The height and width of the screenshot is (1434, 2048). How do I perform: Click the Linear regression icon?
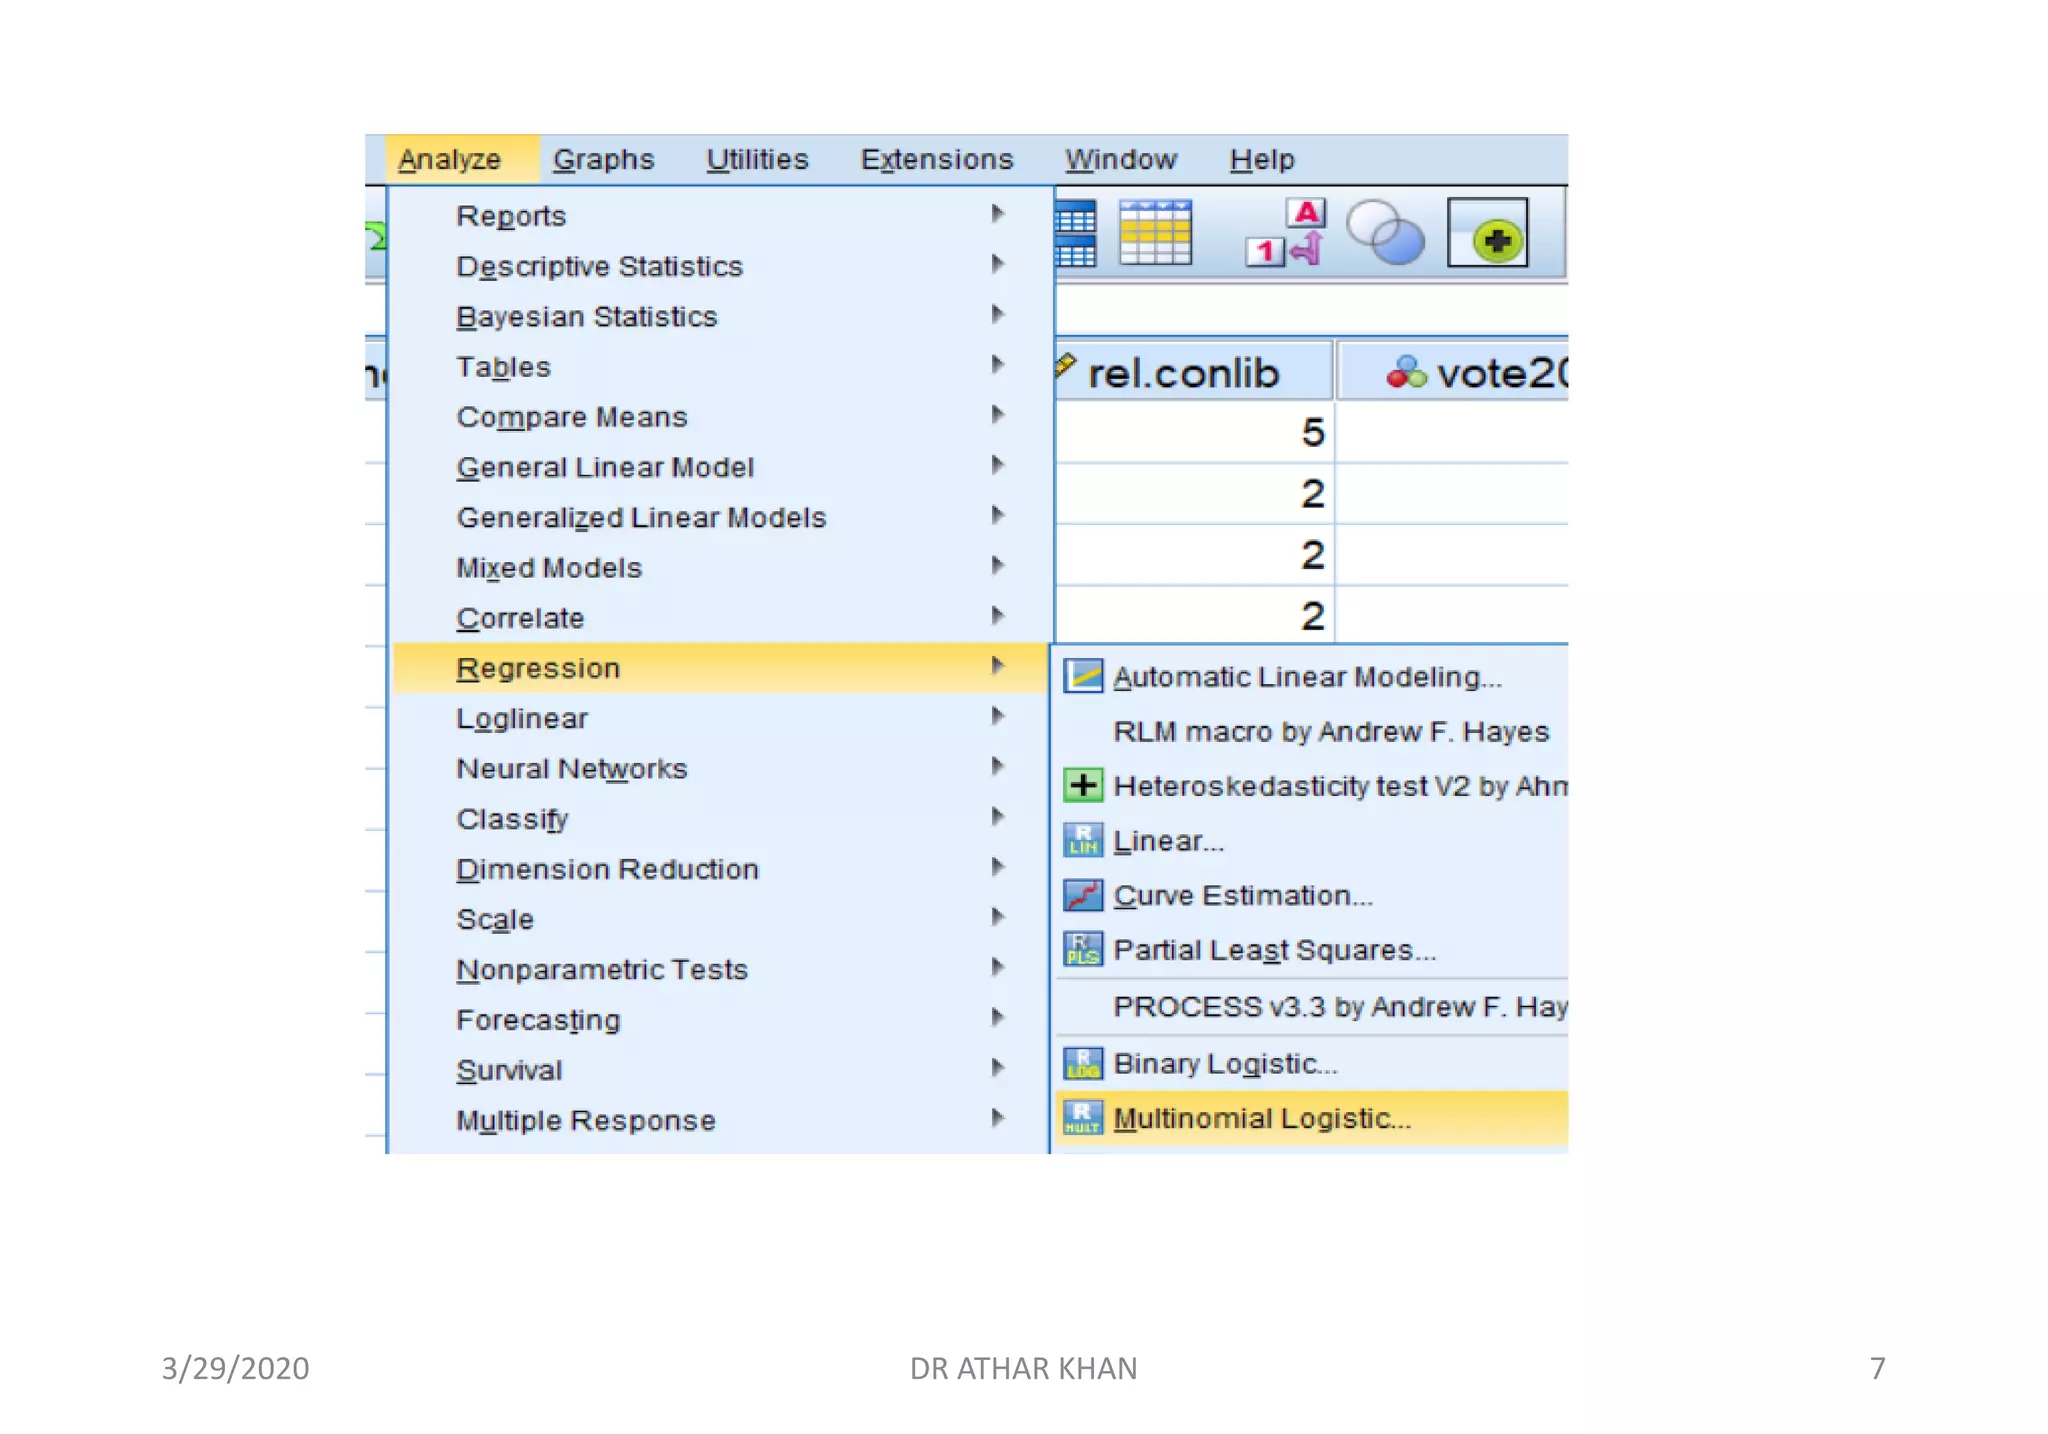coord(1083,841)
